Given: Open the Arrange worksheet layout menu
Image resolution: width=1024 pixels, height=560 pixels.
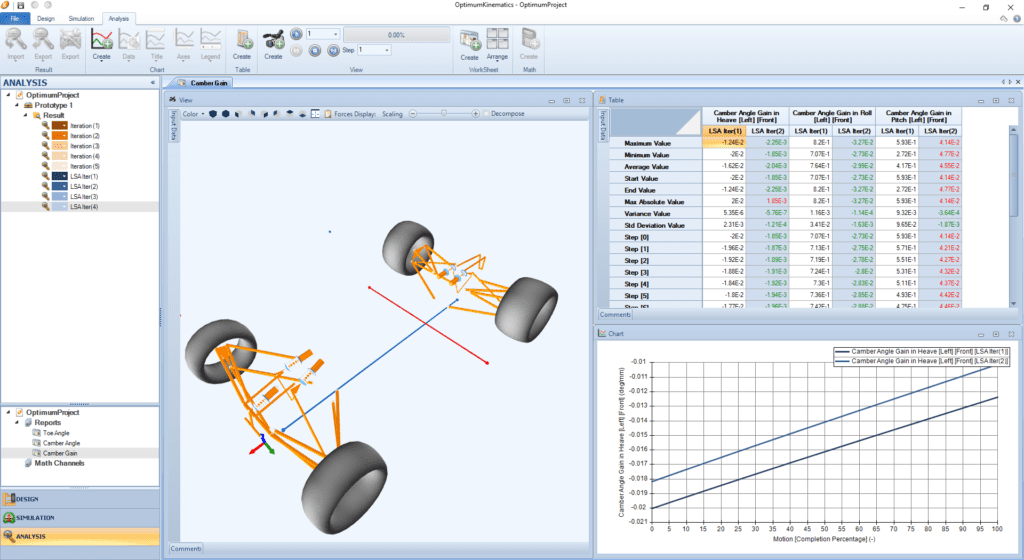Looking at the screenshot, I should click(x=497, y=44).
